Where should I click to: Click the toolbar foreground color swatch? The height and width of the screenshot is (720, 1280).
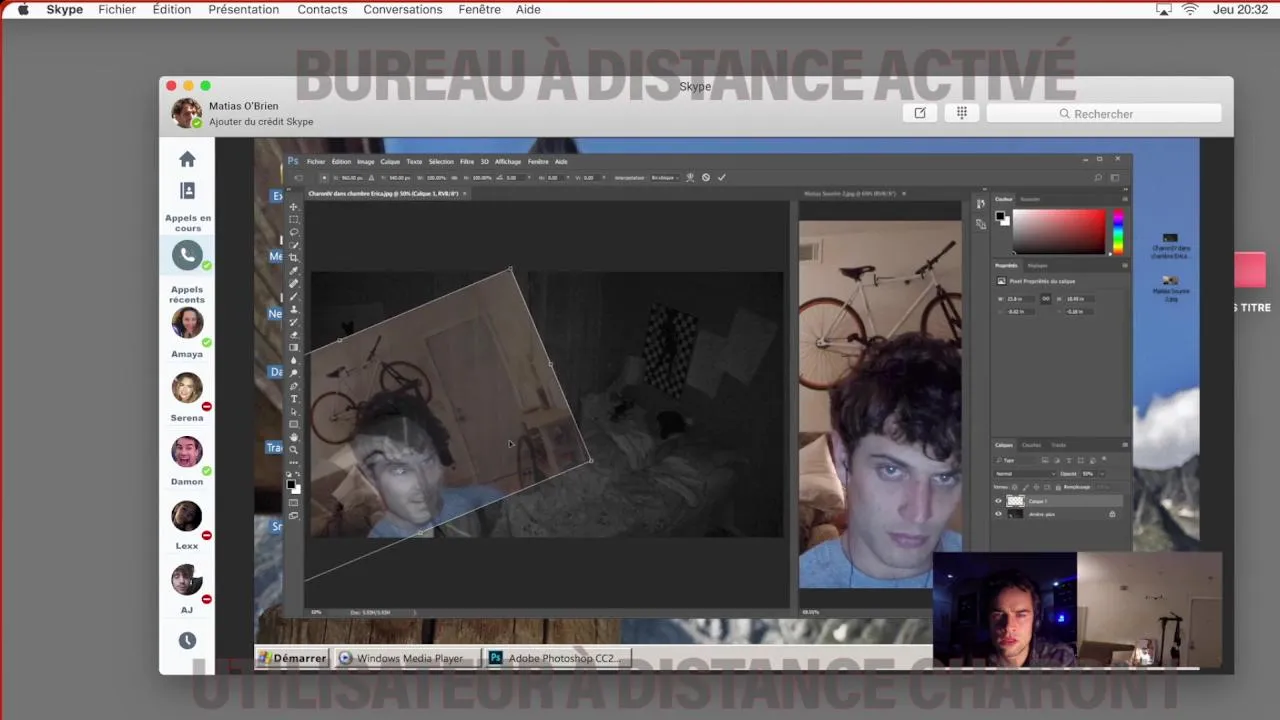(x=291, y=484)
